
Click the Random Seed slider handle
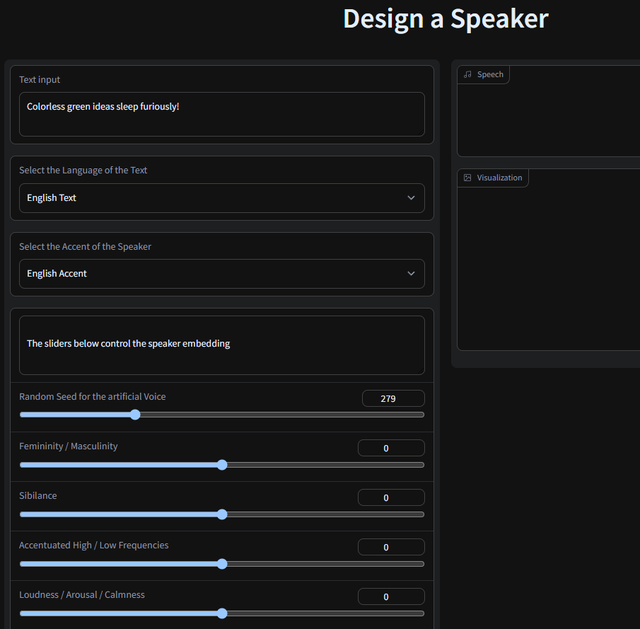[135, 414]
